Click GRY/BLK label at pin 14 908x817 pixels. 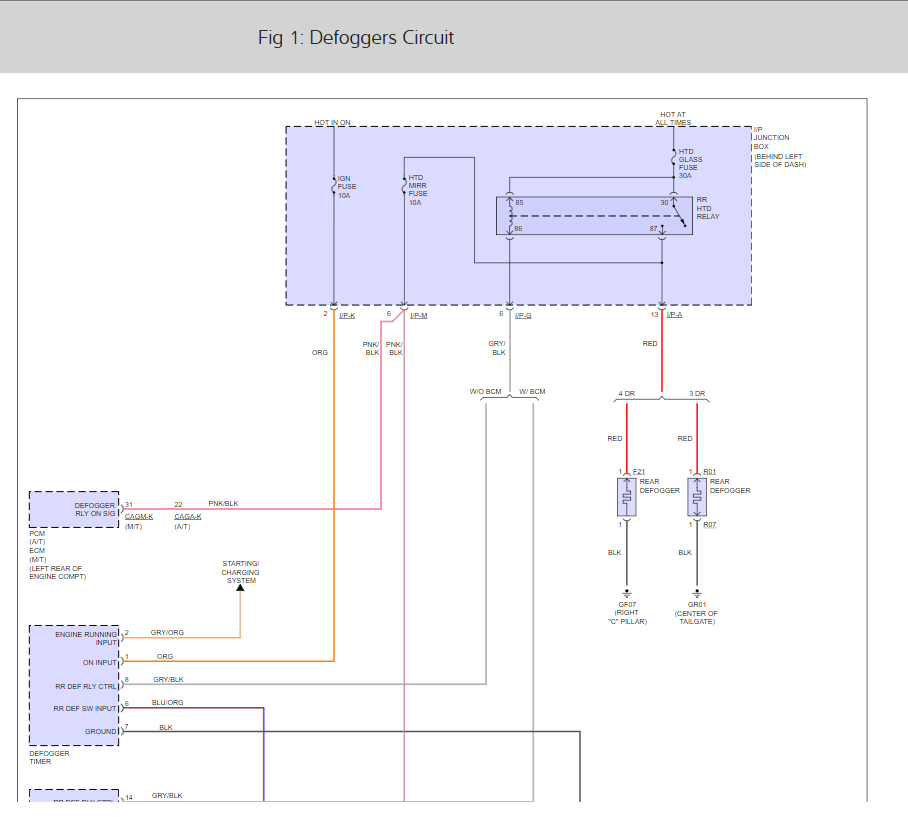[x=167, y=796]
